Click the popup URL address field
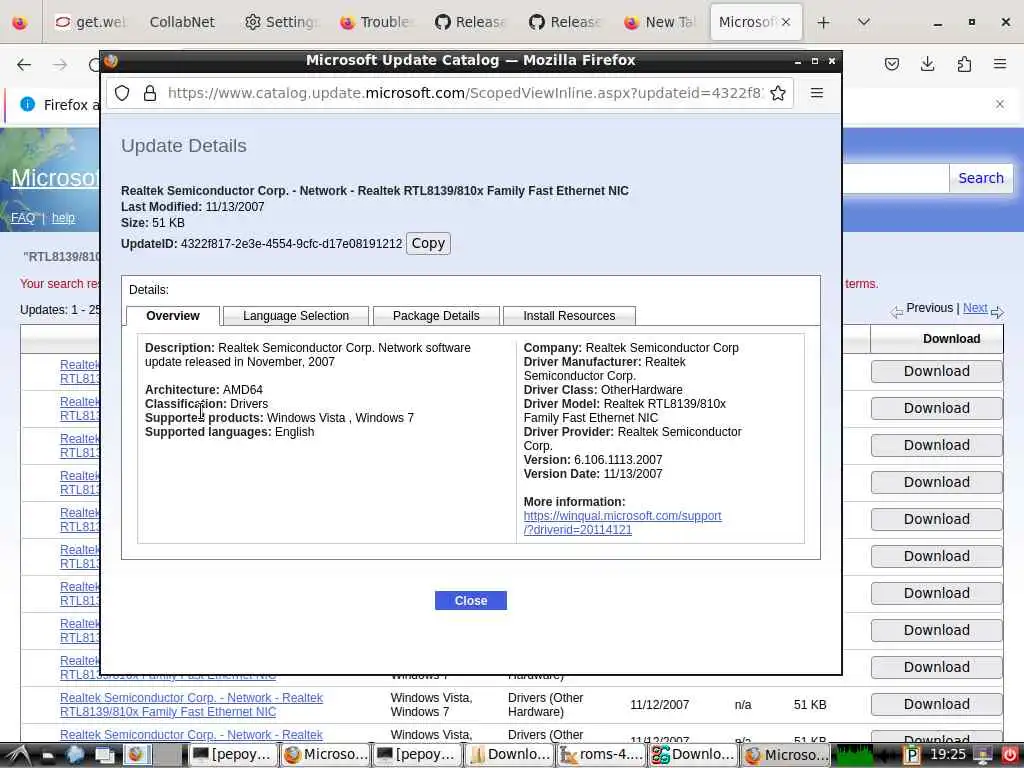This screenshot has width=1024, height=768. pos(464,93)
